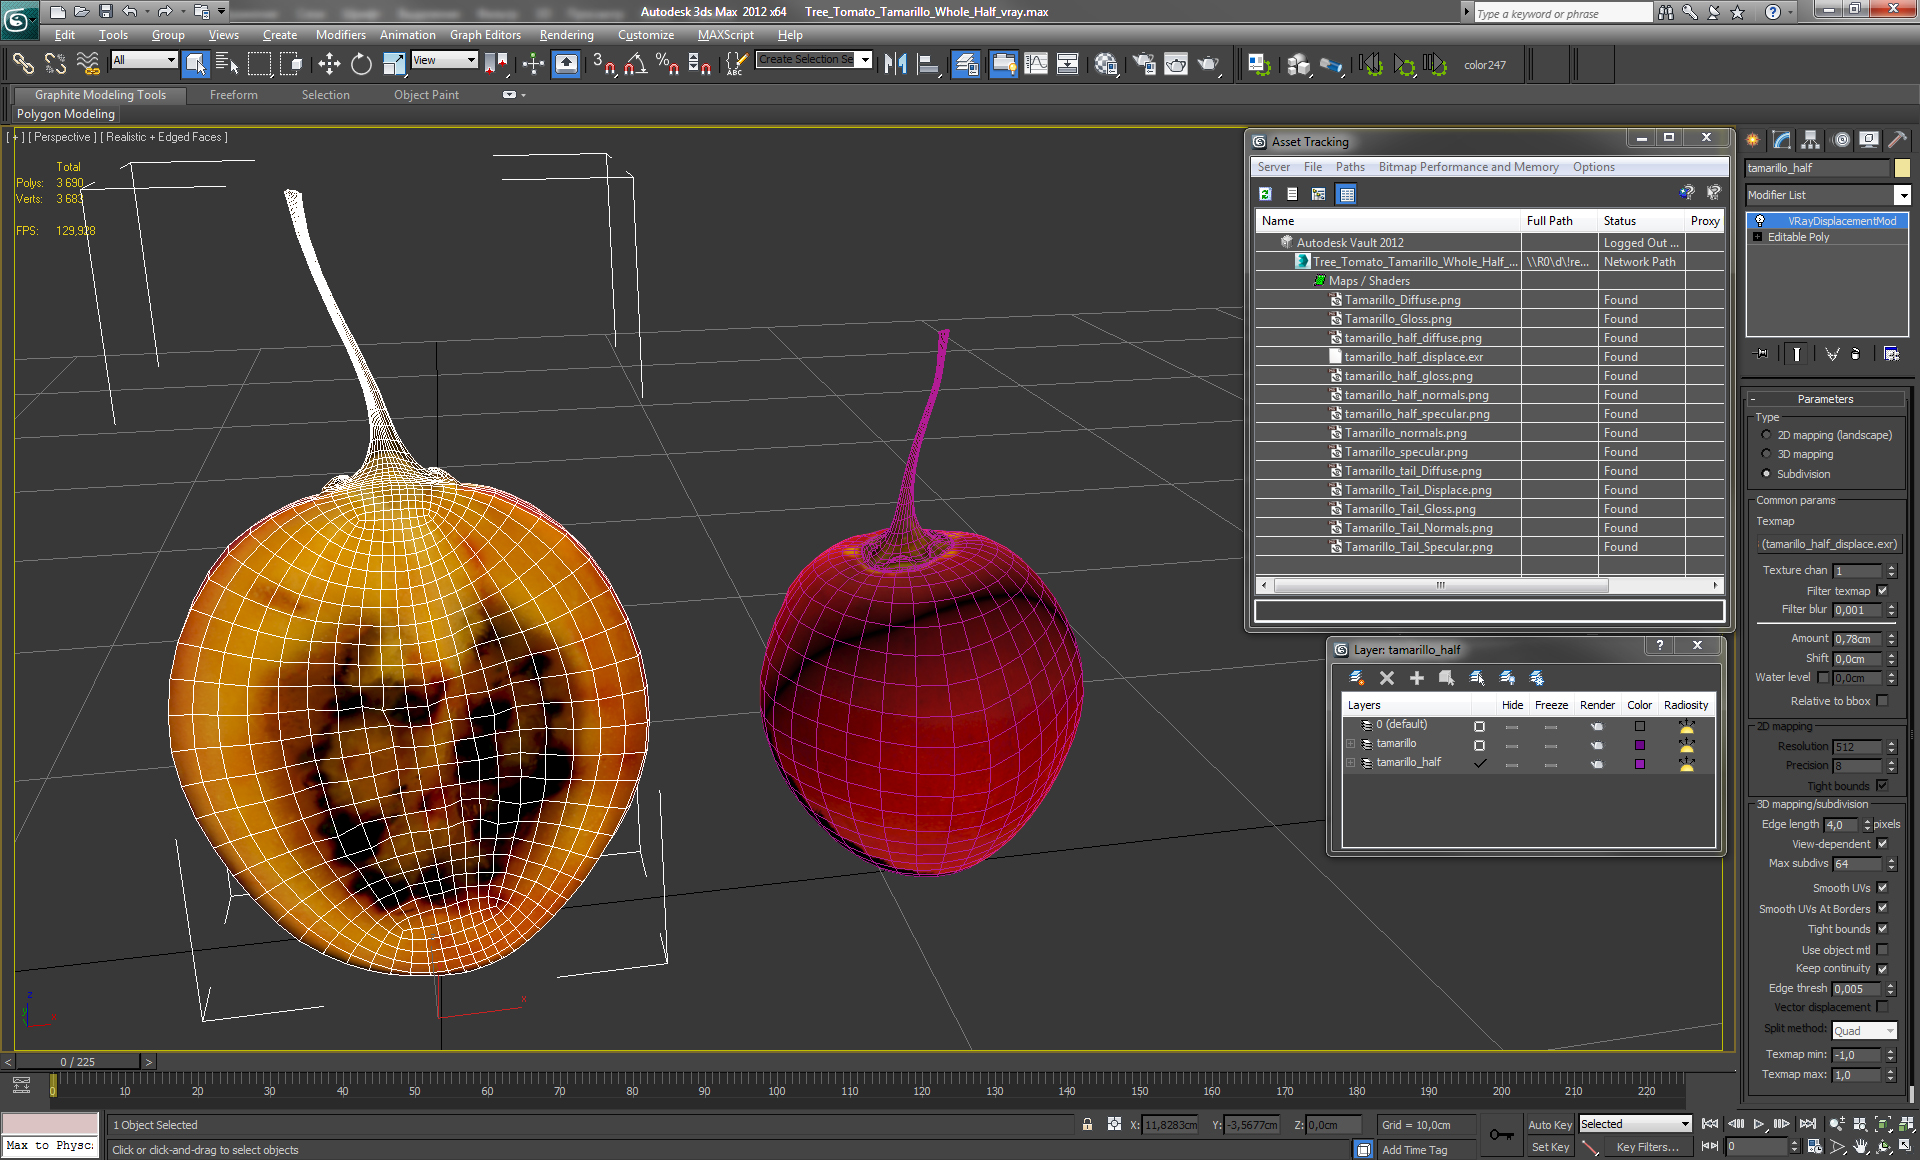Toggle View-dependent checkbox
1920x1160 pixels.
tap(1882, 844)
